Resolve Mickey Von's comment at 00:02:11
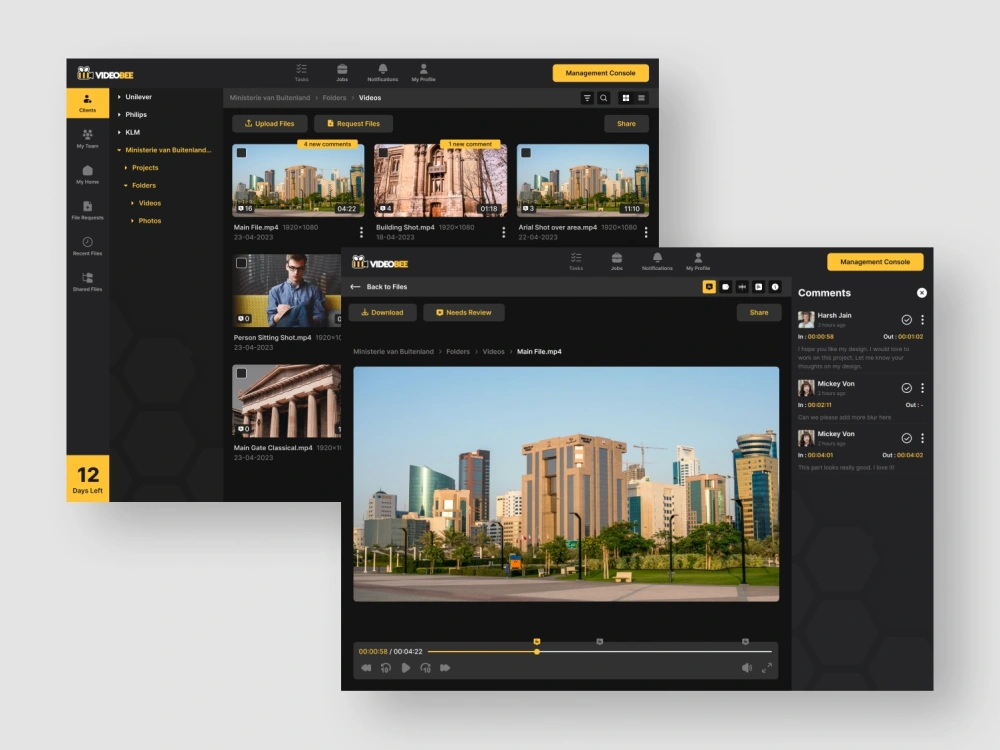 (906, 388)
